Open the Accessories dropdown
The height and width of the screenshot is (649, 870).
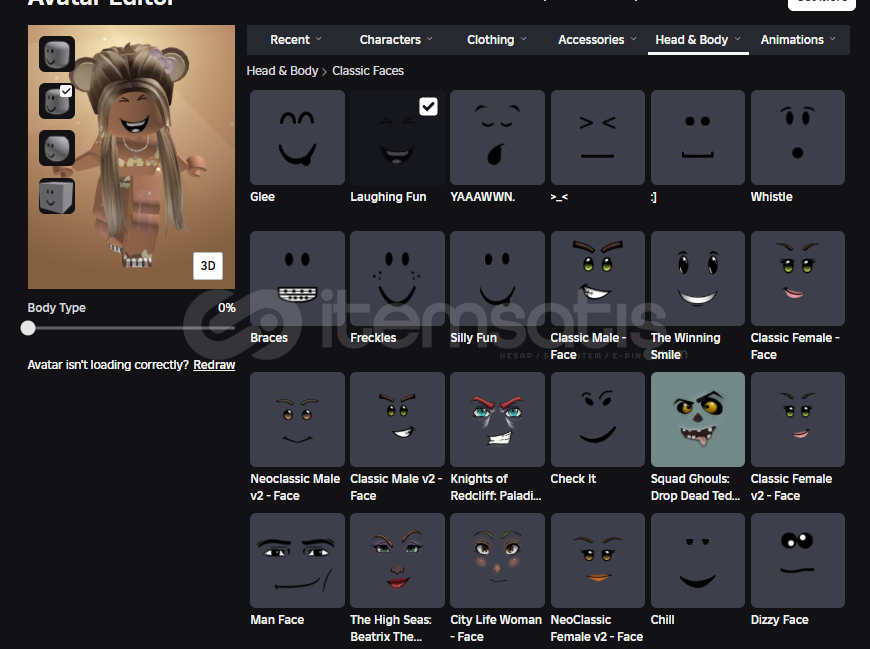tap(597, 40)
